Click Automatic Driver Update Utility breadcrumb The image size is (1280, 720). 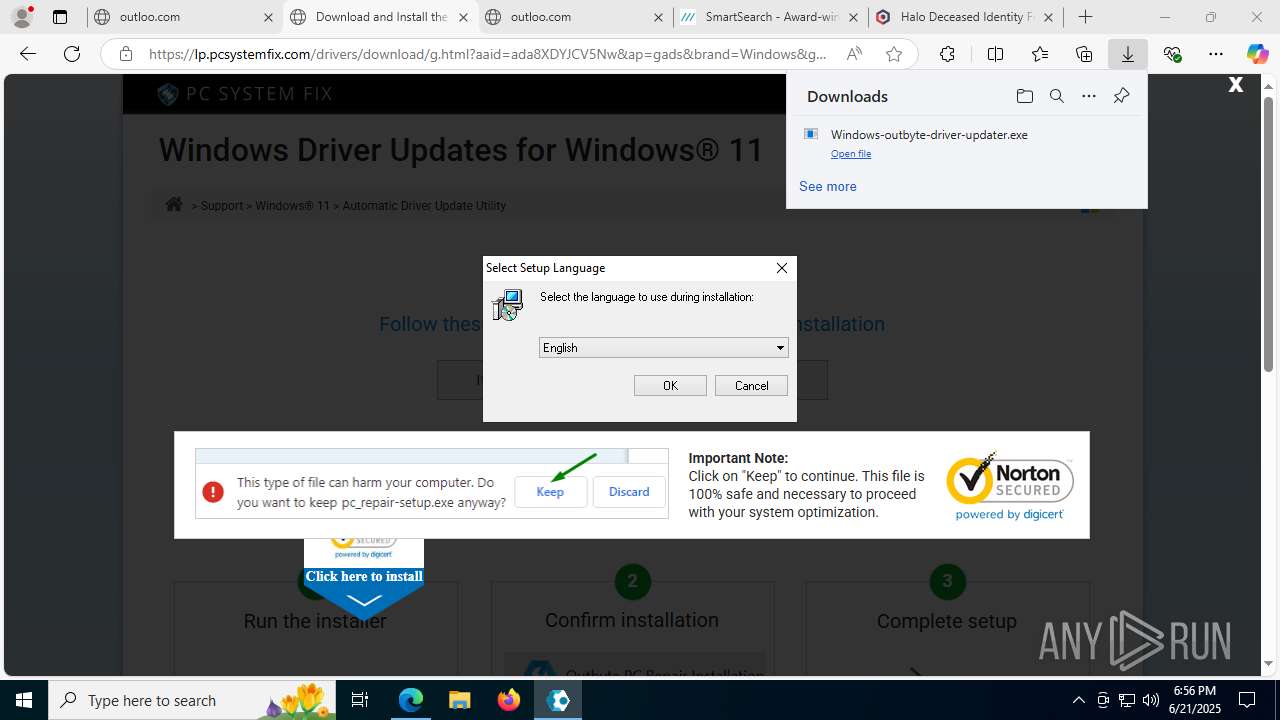424,206
